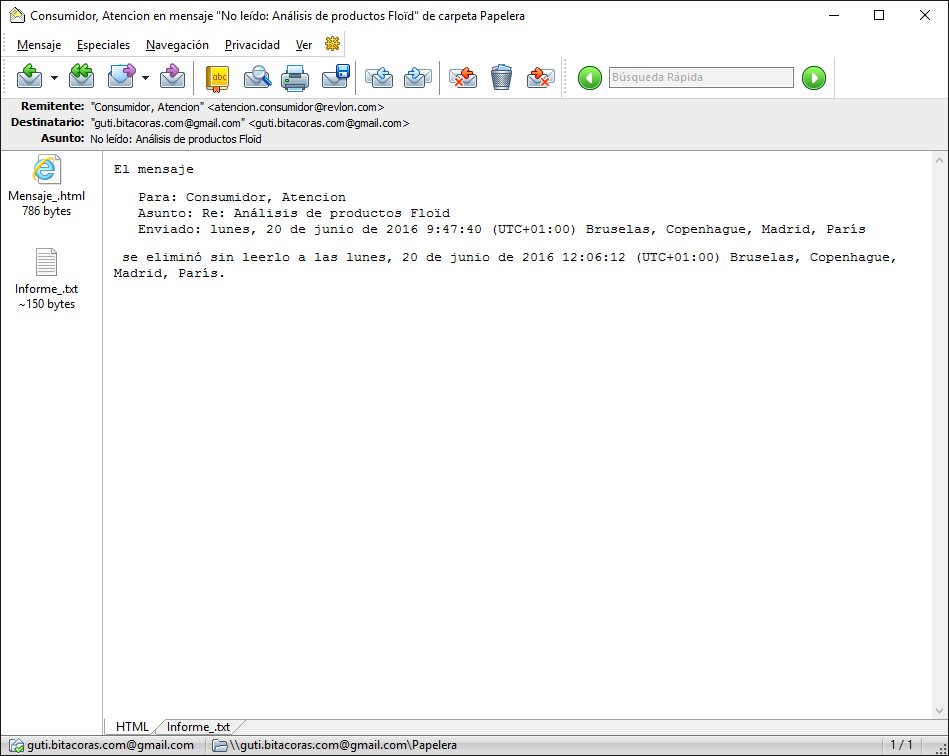Click the scrollbar up arrow in message pane
The width and height of the screenshot is (949, 756).
pos(939,160)
